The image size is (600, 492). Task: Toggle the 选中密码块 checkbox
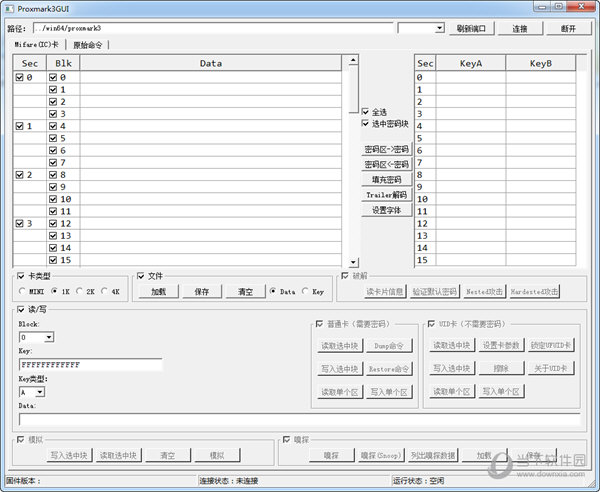tap(365, 124)
